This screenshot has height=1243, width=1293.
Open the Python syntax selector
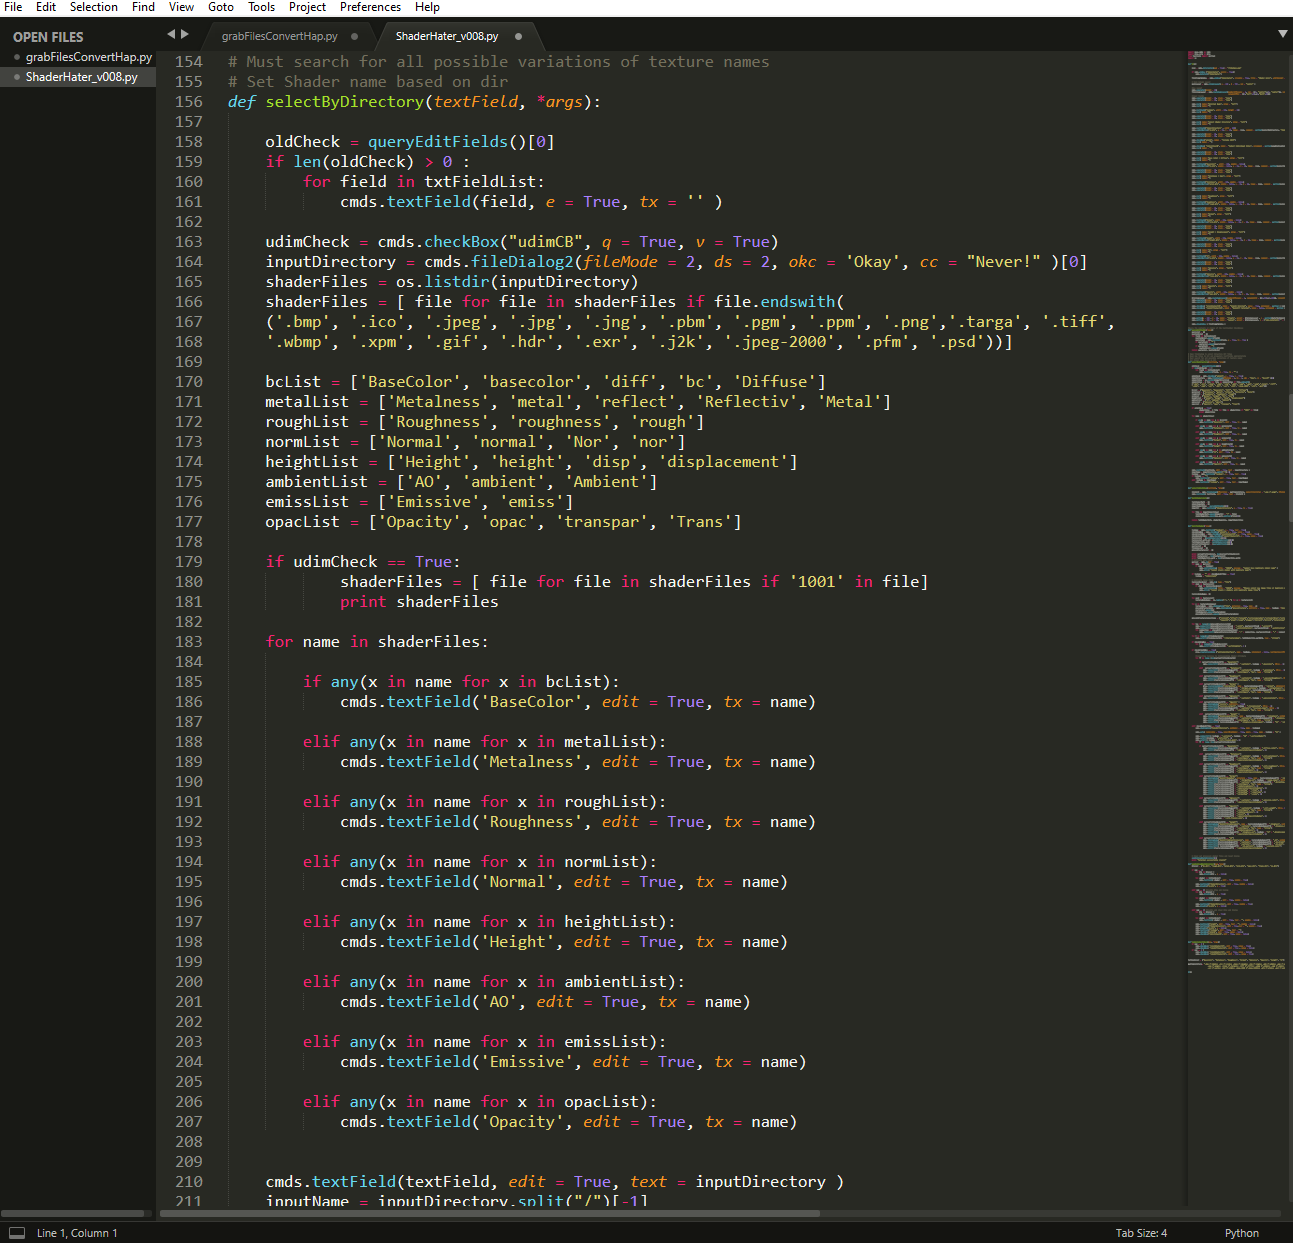point(1241,1233)
